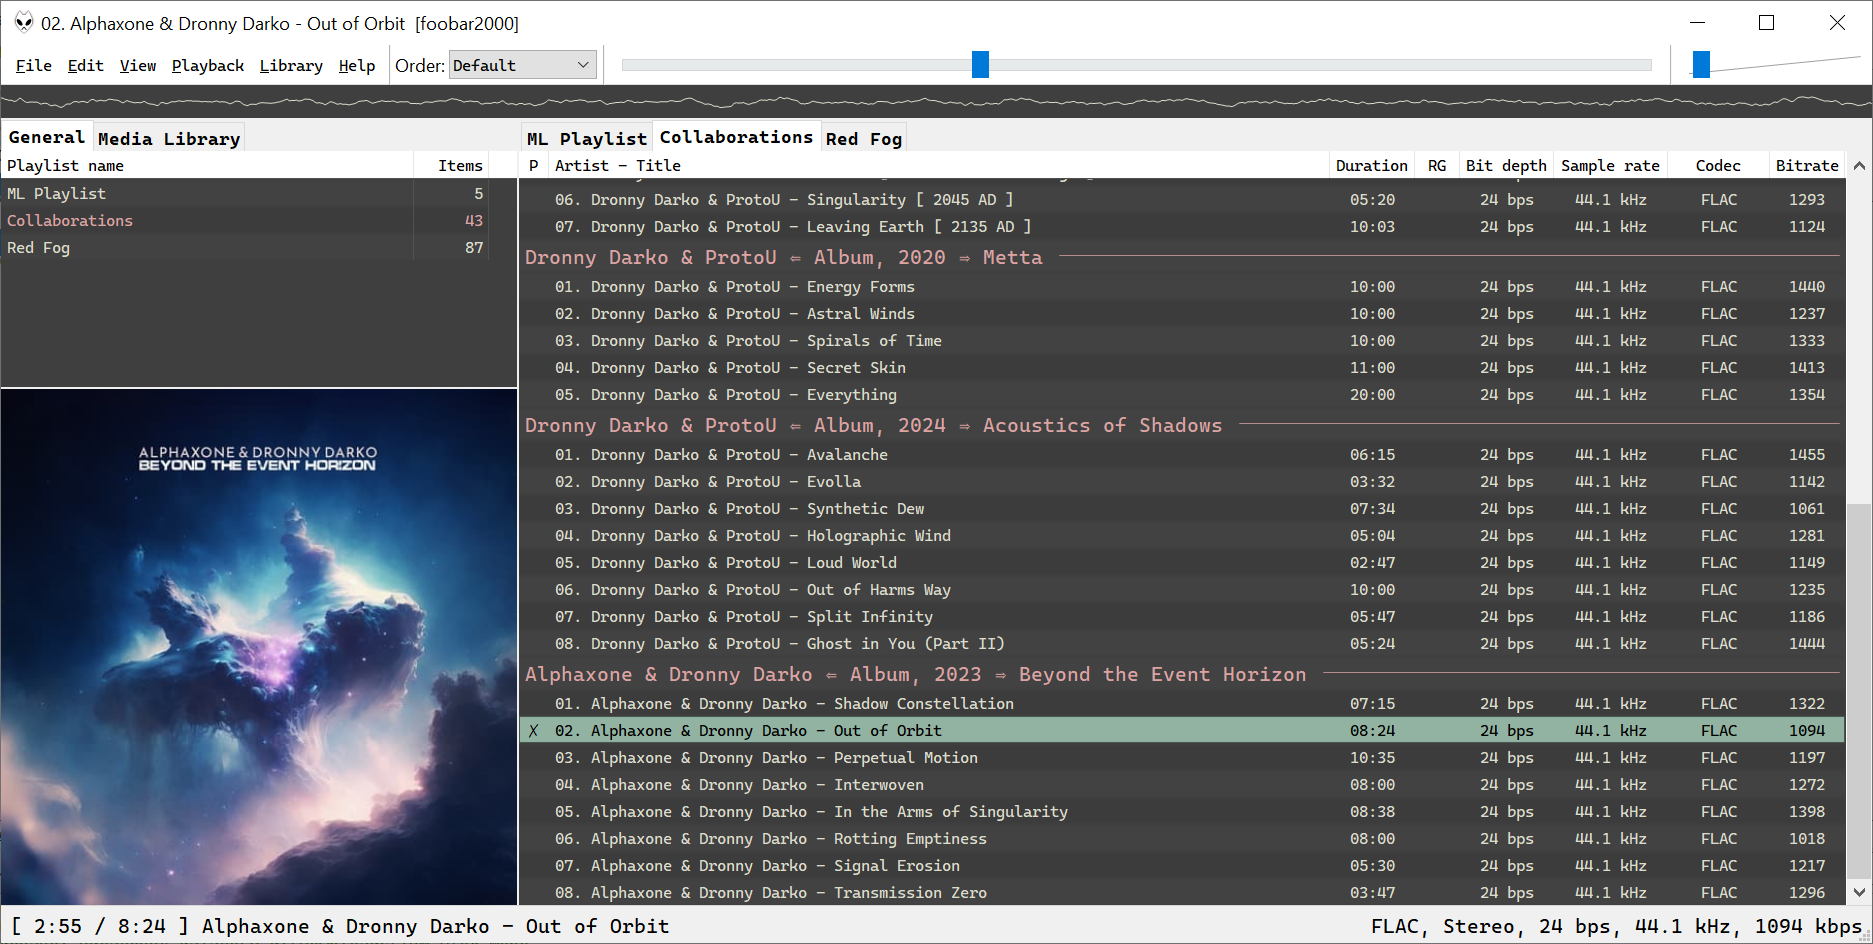Image resolution: width=1873 pixels, height=944 pixels.
Task: Click the foobar2000 alien icon in title bar
Action: pyautogui.click(x=23, y=22)
